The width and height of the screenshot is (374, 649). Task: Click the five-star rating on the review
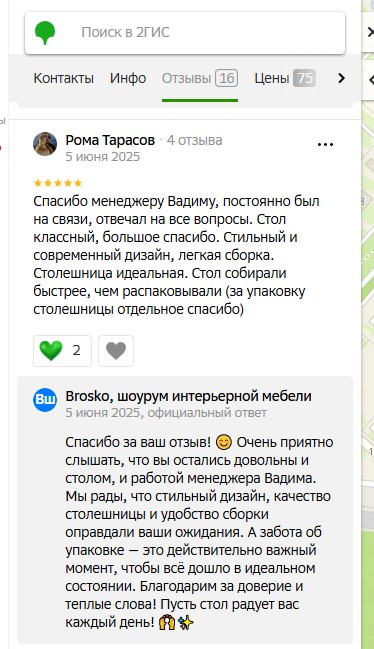(58, 183)
